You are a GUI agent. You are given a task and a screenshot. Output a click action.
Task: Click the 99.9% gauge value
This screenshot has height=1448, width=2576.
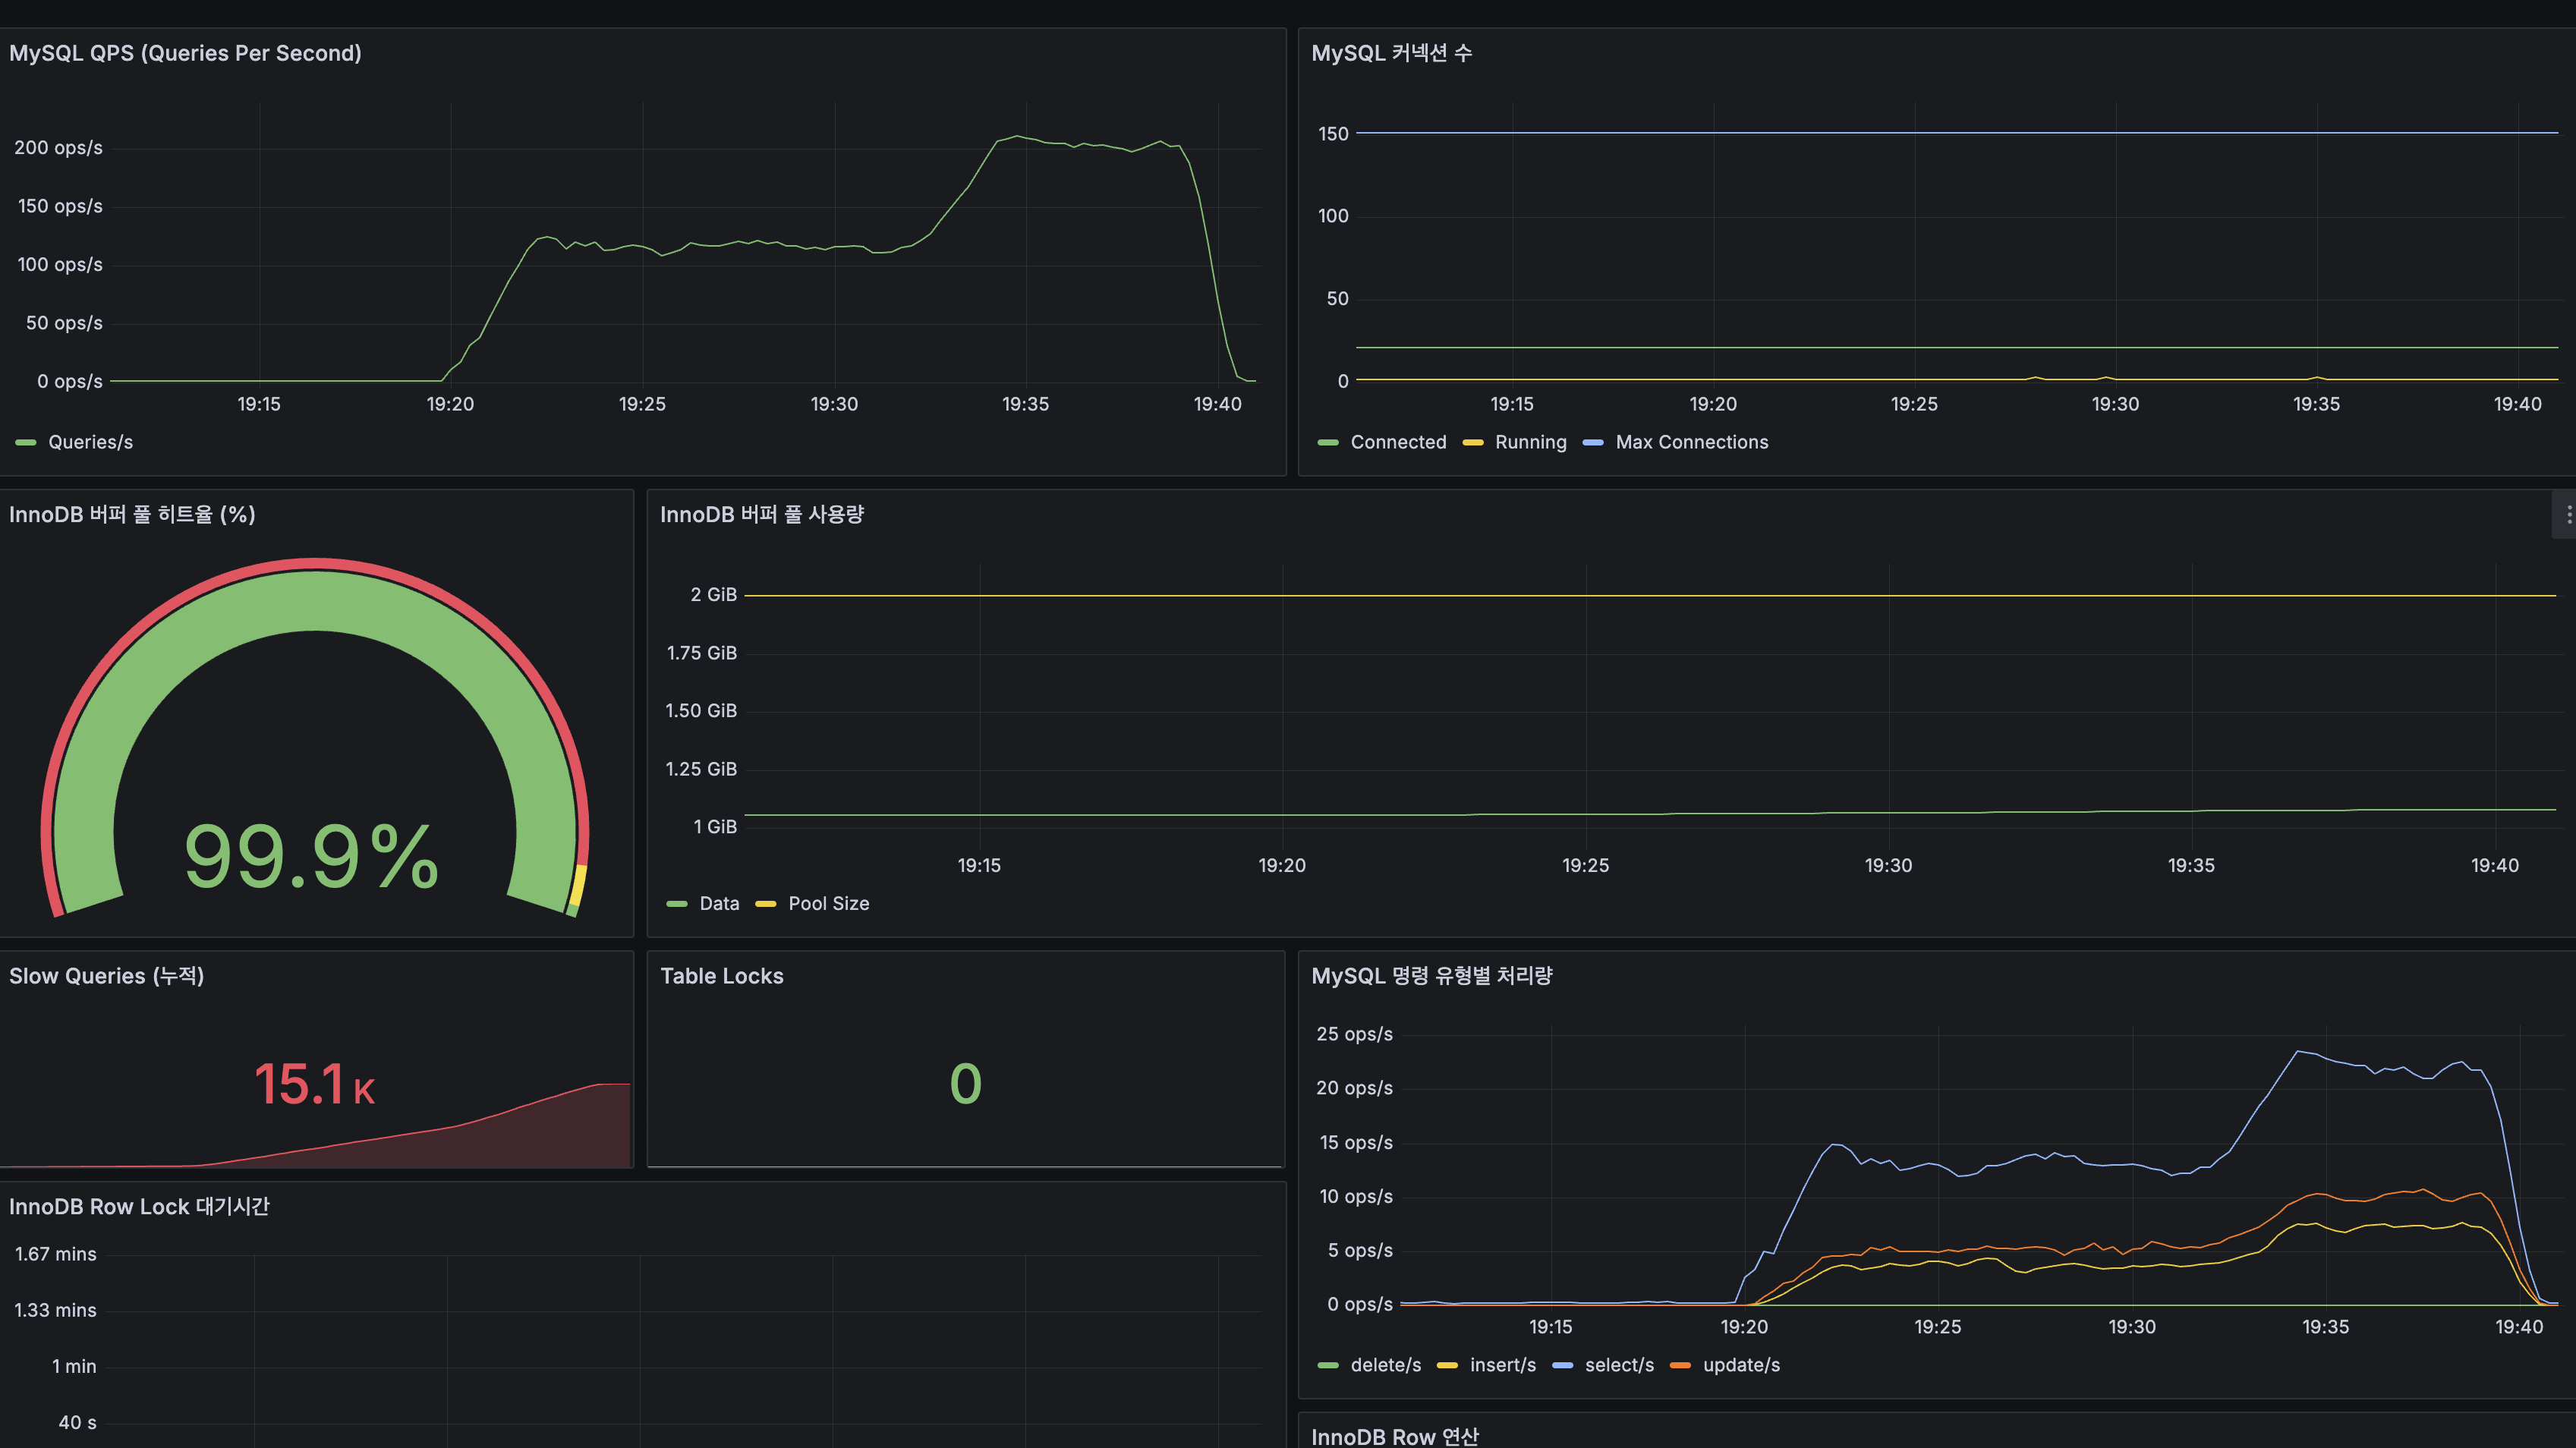click(x=312, y=857)
